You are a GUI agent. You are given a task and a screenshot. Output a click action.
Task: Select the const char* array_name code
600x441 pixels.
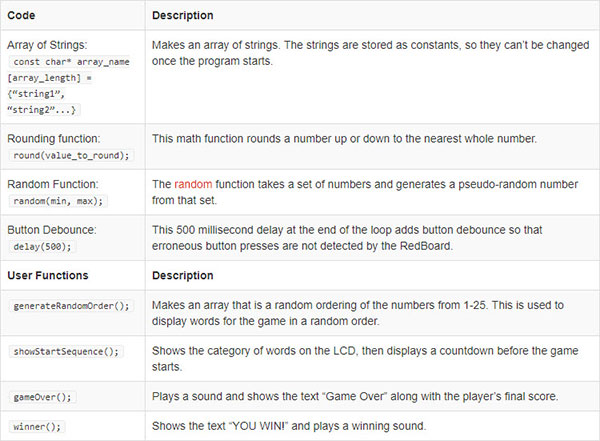(71, 62)
